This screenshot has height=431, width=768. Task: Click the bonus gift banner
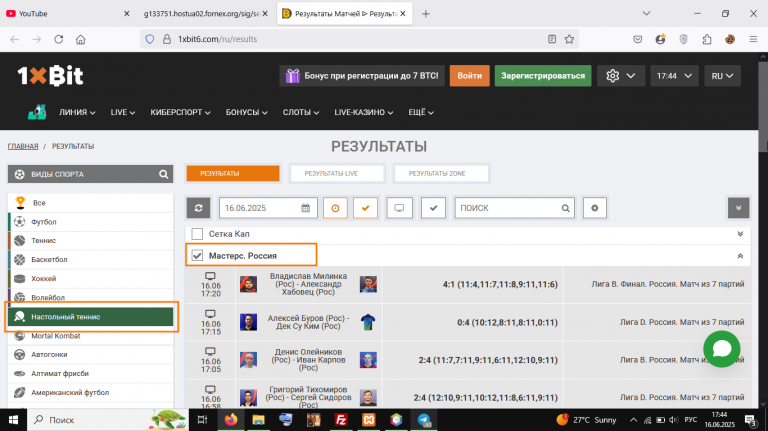[x=362, y=76]
